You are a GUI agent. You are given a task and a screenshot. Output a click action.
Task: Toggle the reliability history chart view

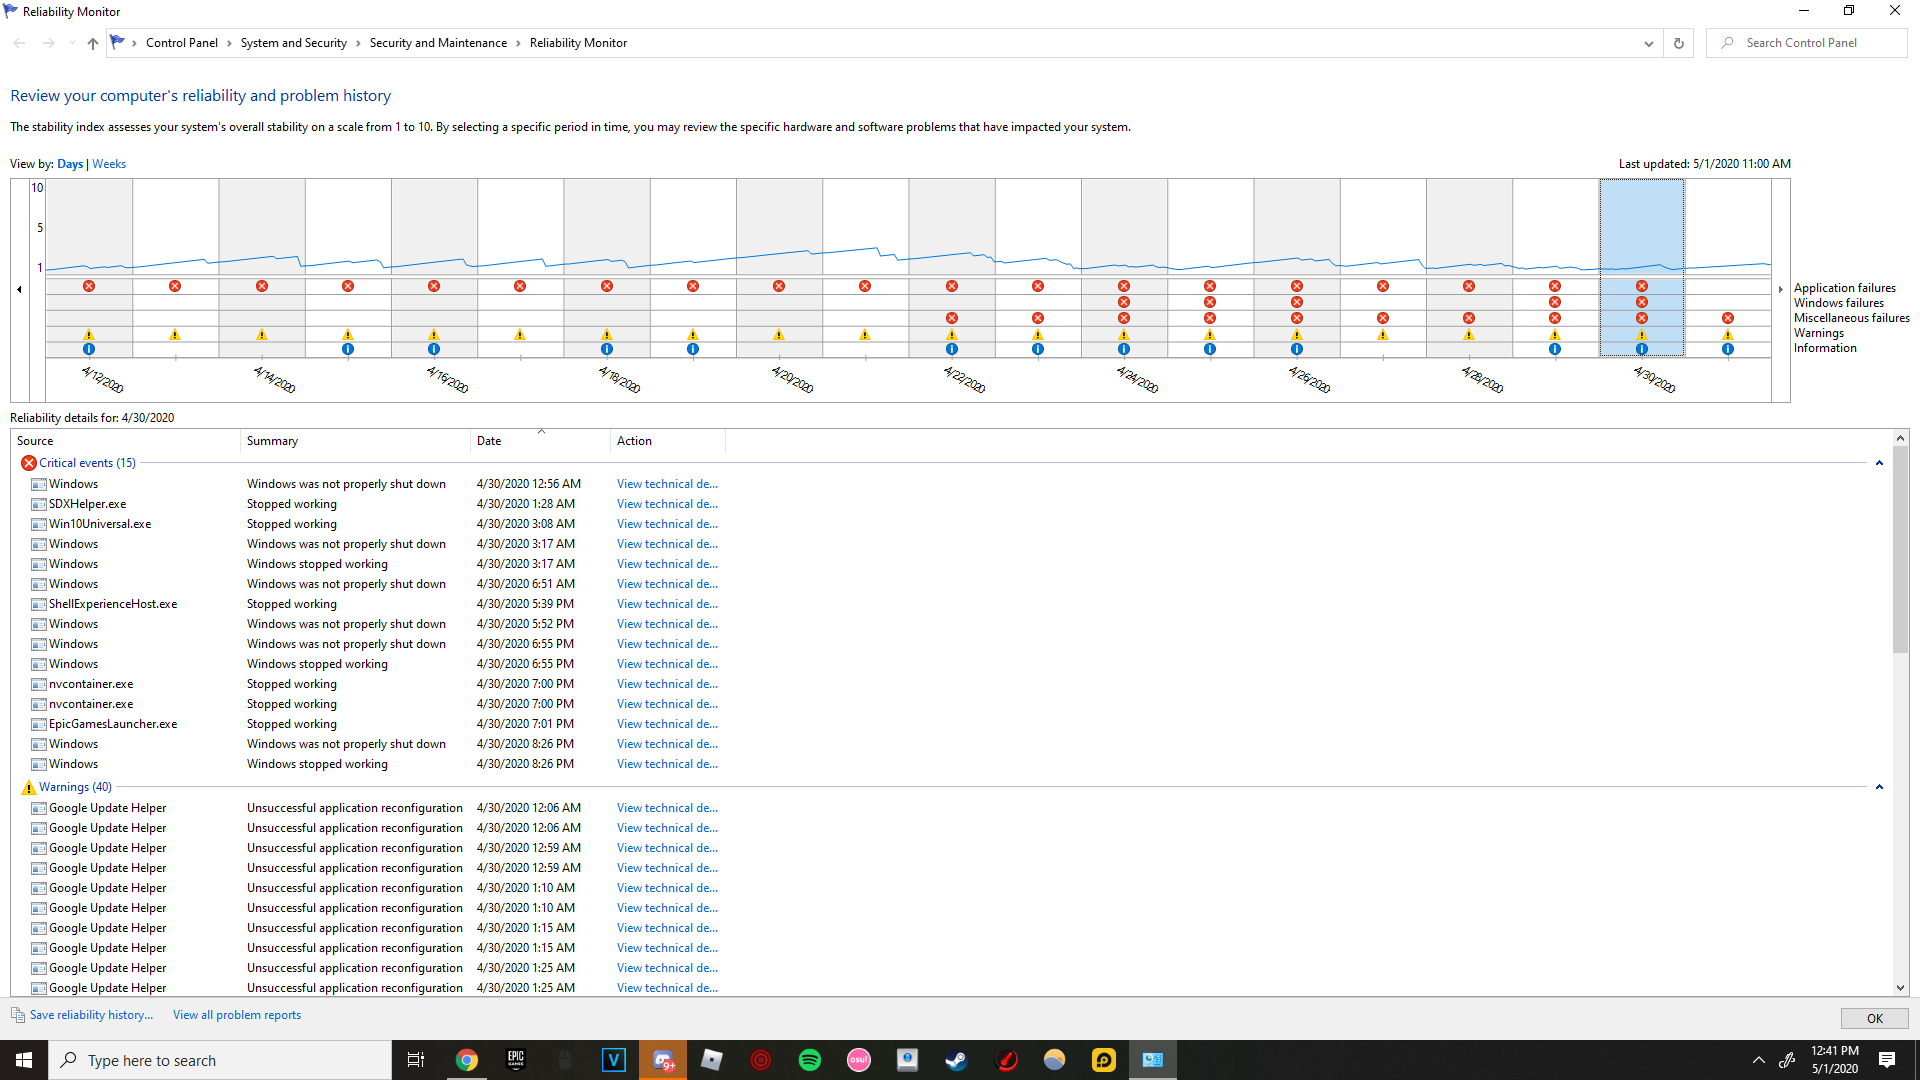pyautogui.click(x=108, y=164)
